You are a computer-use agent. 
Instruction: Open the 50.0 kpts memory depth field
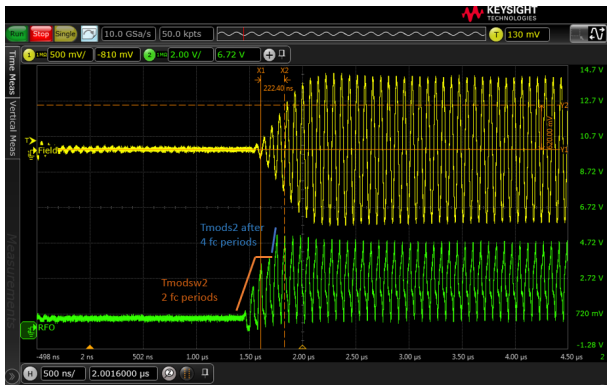pos(186,34)
